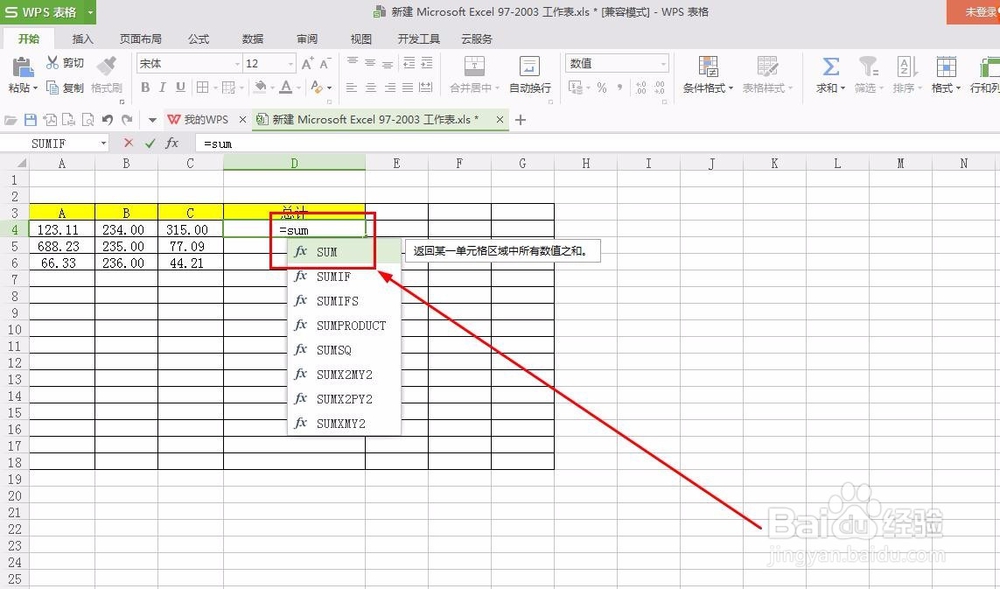Screen dimensions: 1000x589
Task: Align cell text left
Action: tap(351, 87)
